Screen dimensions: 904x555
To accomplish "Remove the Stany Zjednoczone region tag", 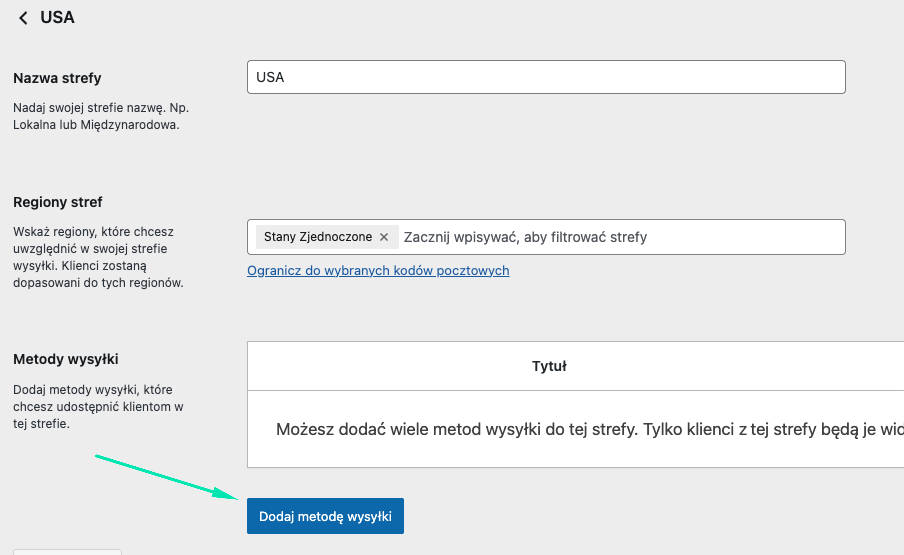I will (x=384, y=237).
